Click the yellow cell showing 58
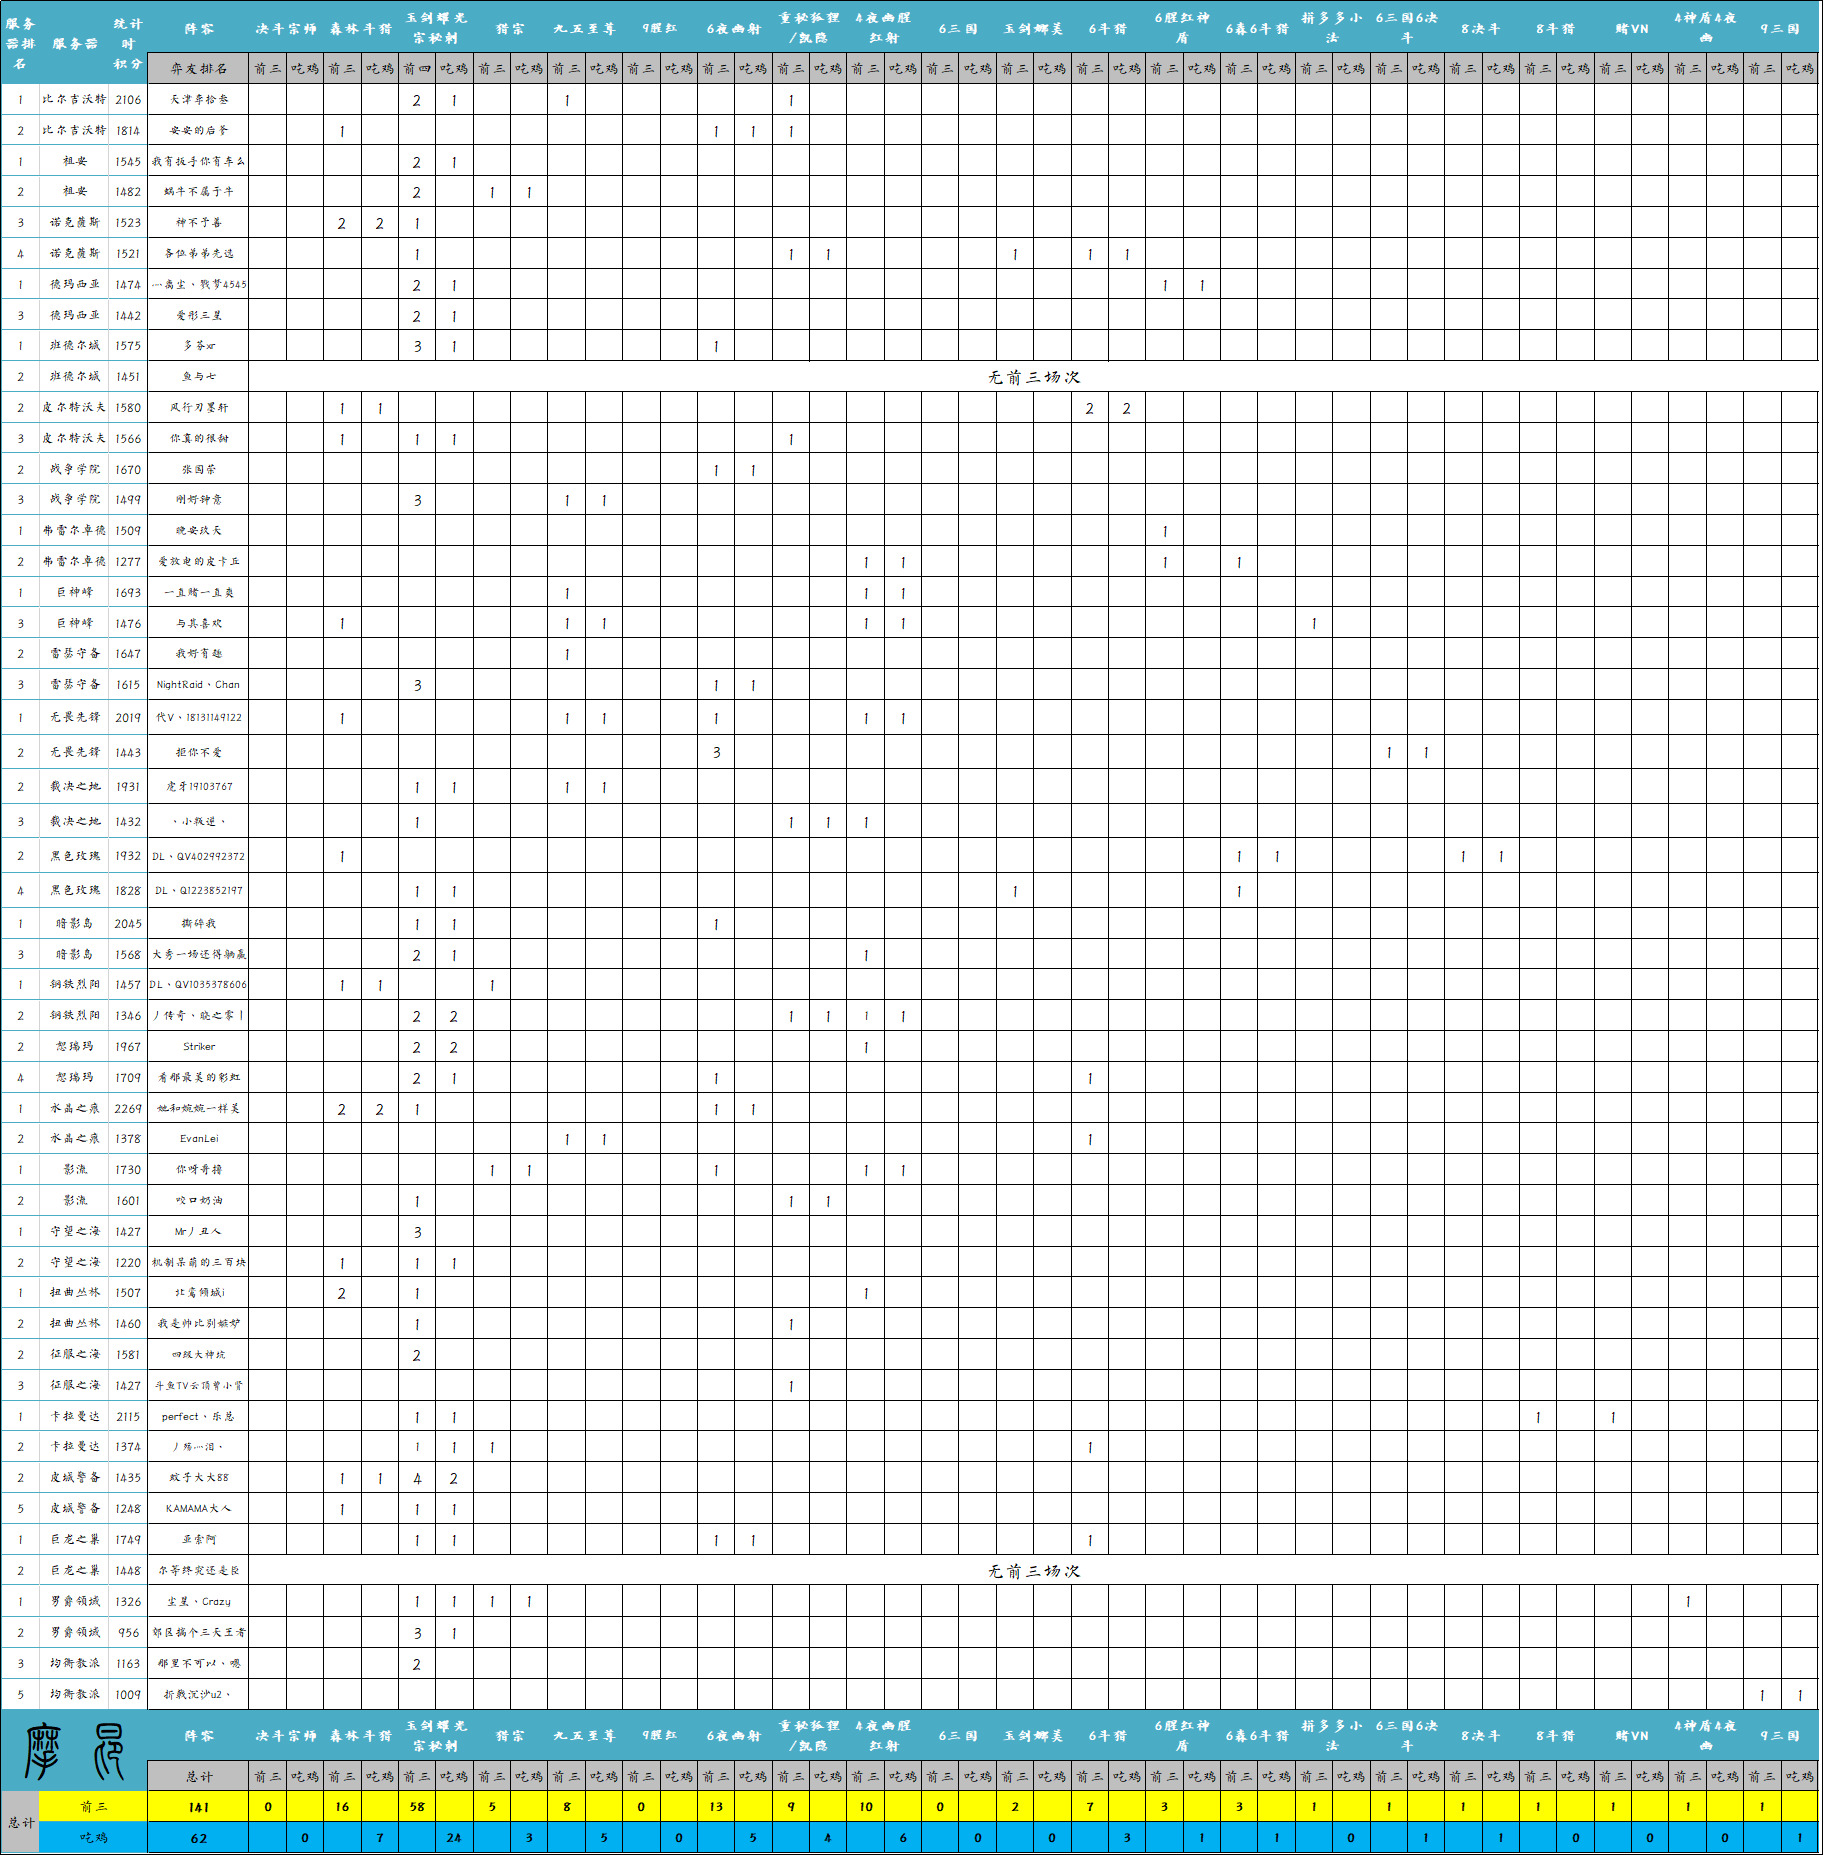This screenshot has width=1824, height=1855. 417,1807
